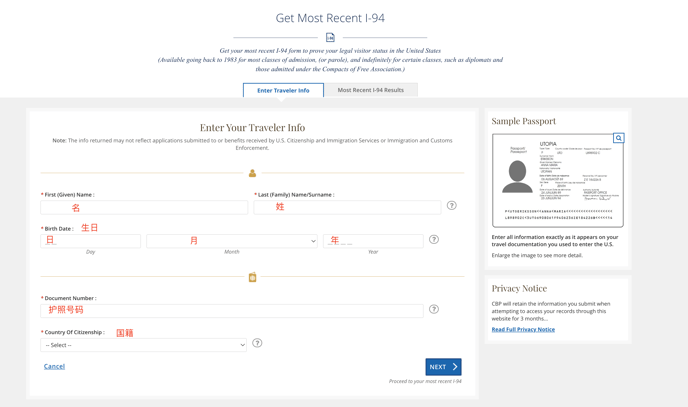Click the sample passport image thumbnail

(558, 181)
